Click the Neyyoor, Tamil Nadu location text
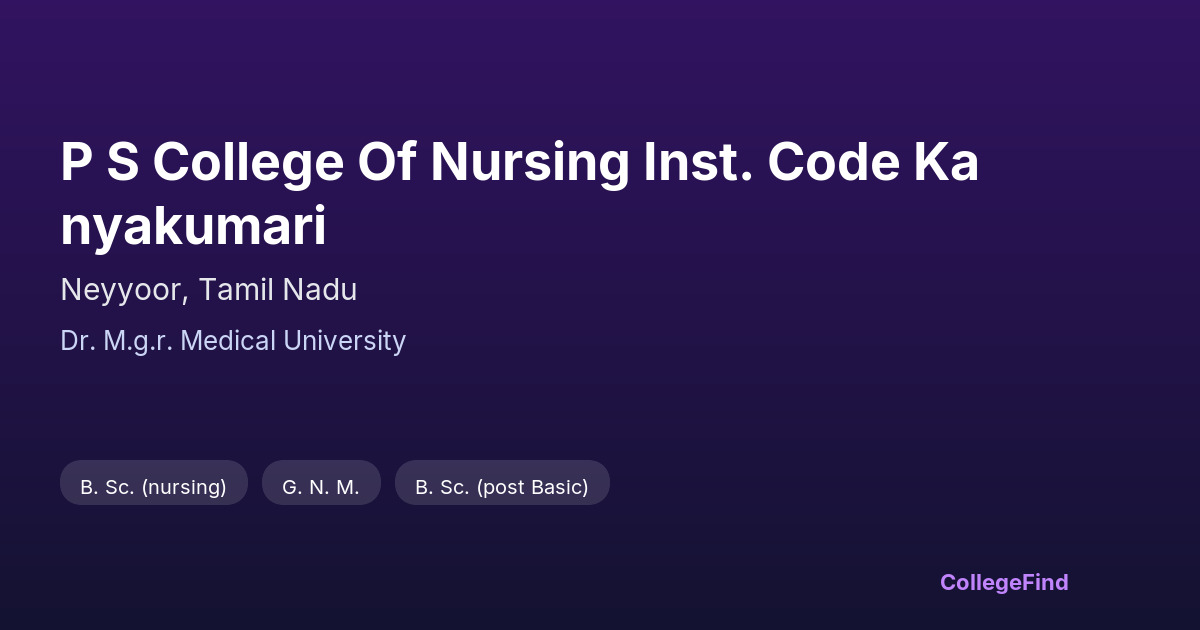The height and width of the screenshot is (630, 1200). [x=208, y=290]
